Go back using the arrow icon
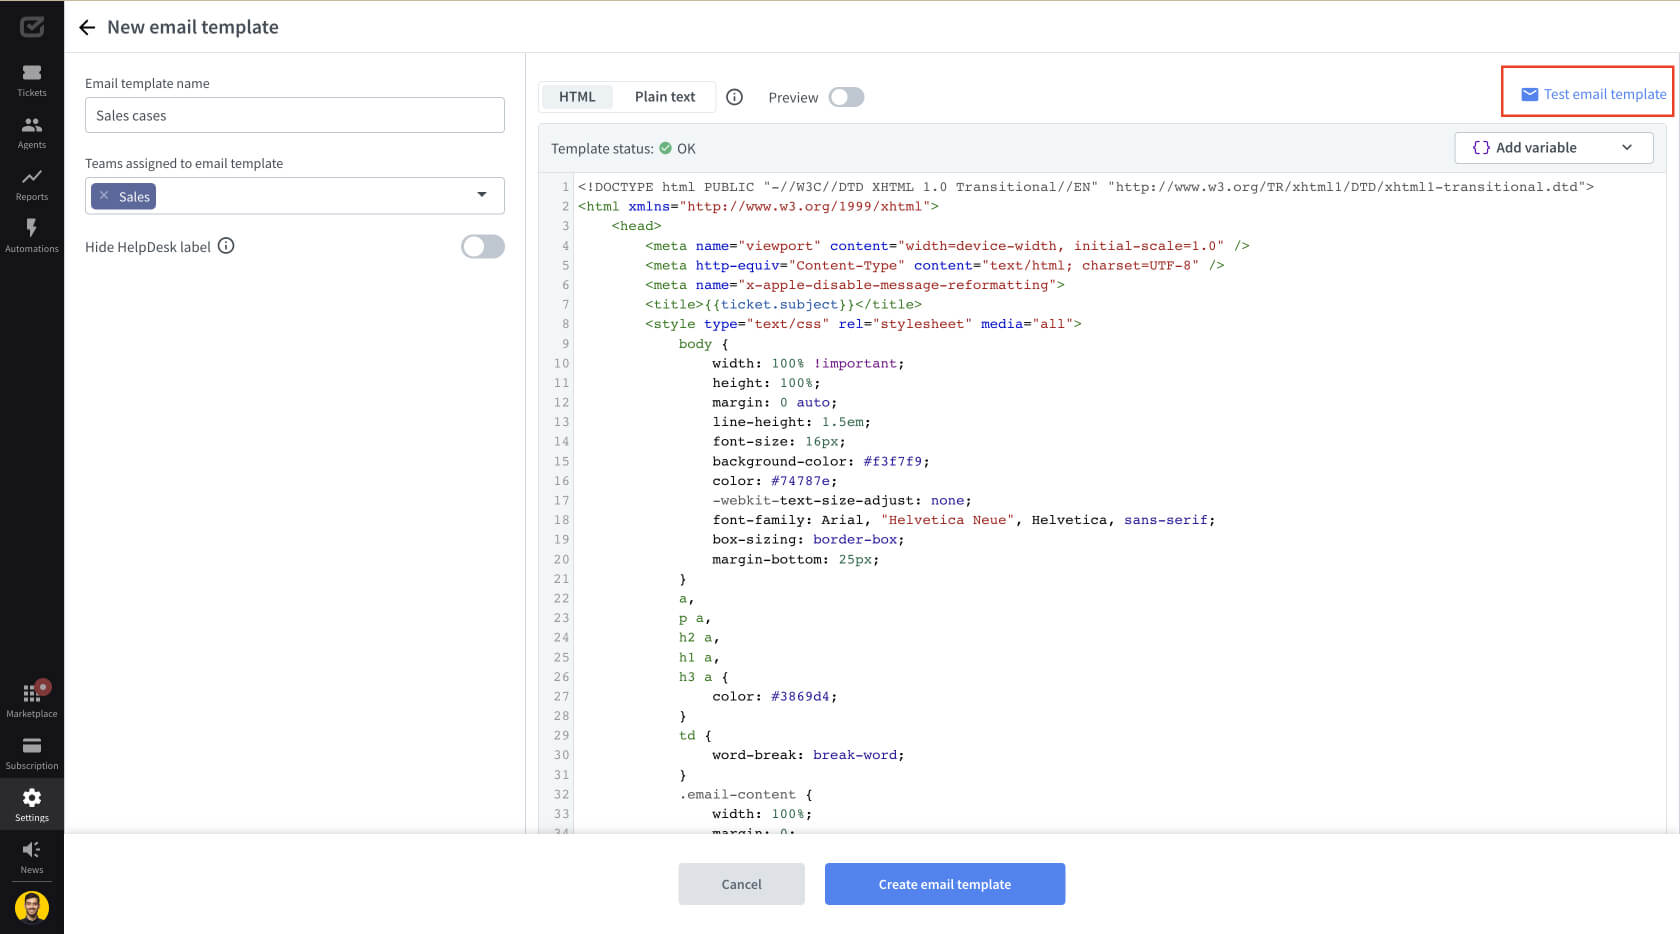The height and width of the screenshot is (934, 1680). [x=87, y=27]
